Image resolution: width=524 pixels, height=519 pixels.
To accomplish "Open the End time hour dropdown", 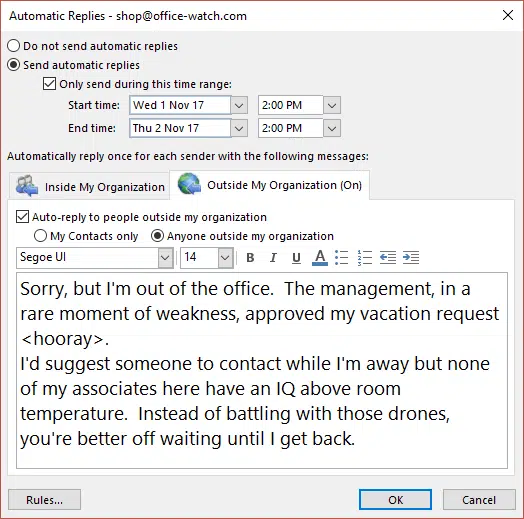I will click(x=332, y=128).
